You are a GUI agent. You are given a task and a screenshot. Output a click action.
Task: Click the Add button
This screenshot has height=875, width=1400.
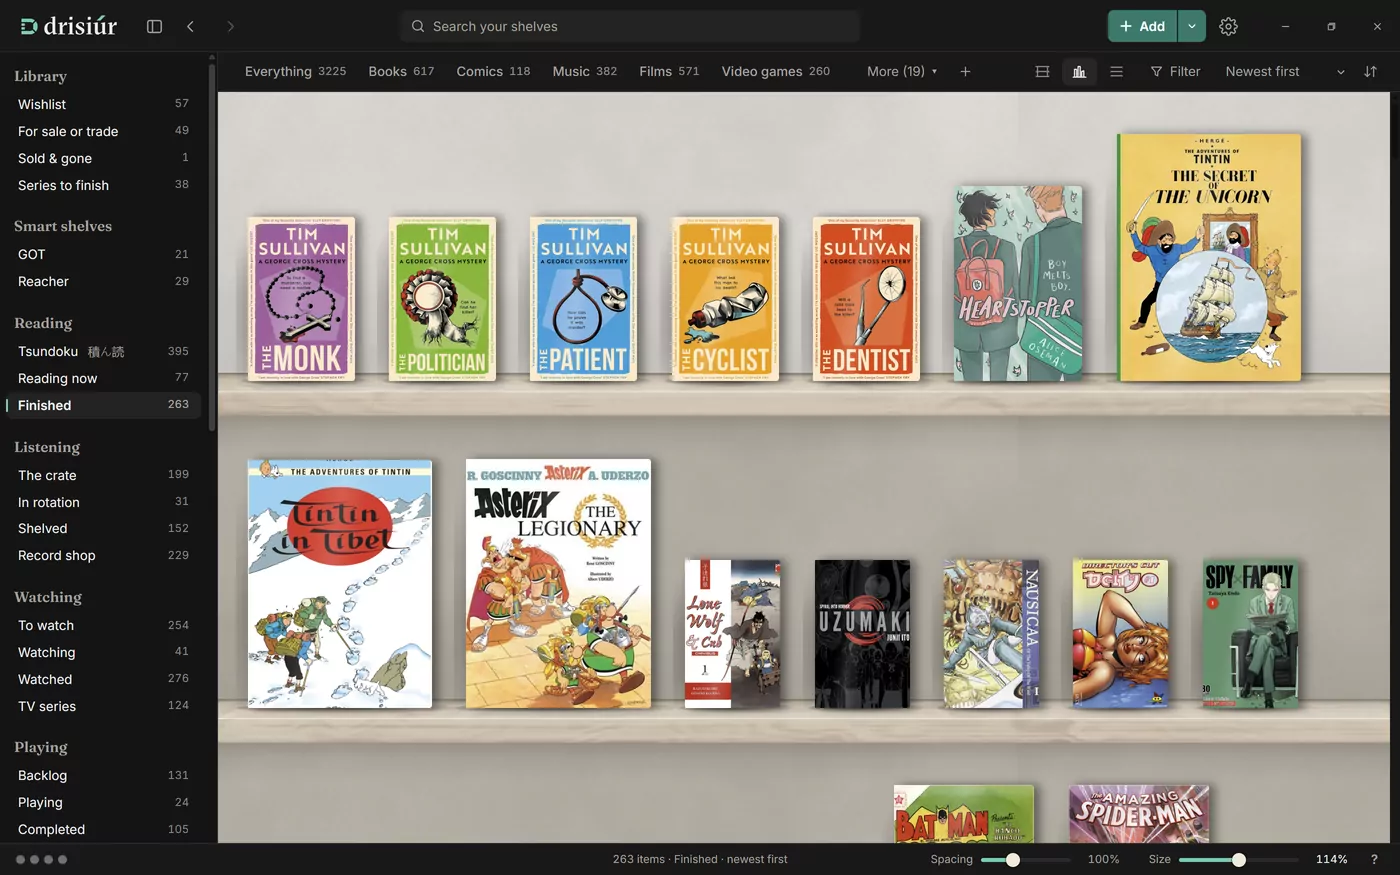1142,26
